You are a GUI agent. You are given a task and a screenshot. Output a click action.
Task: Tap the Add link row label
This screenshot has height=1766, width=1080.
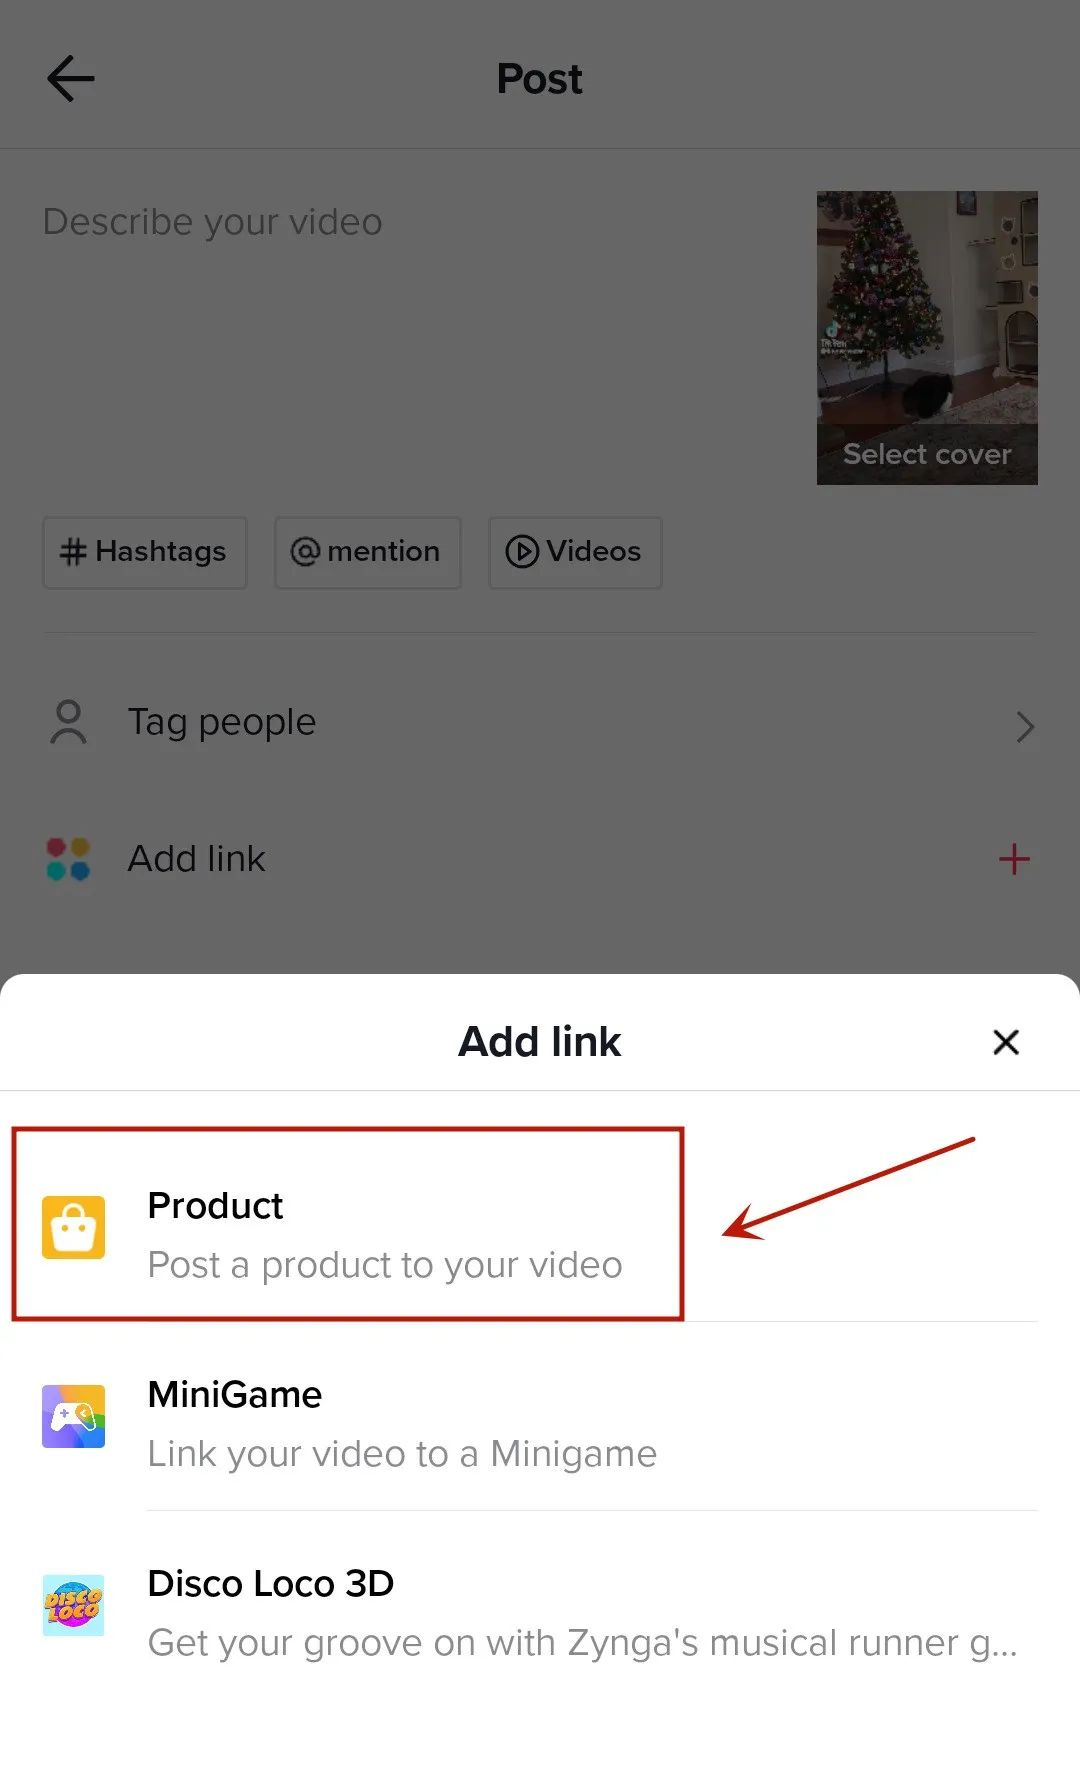(197, 859)
